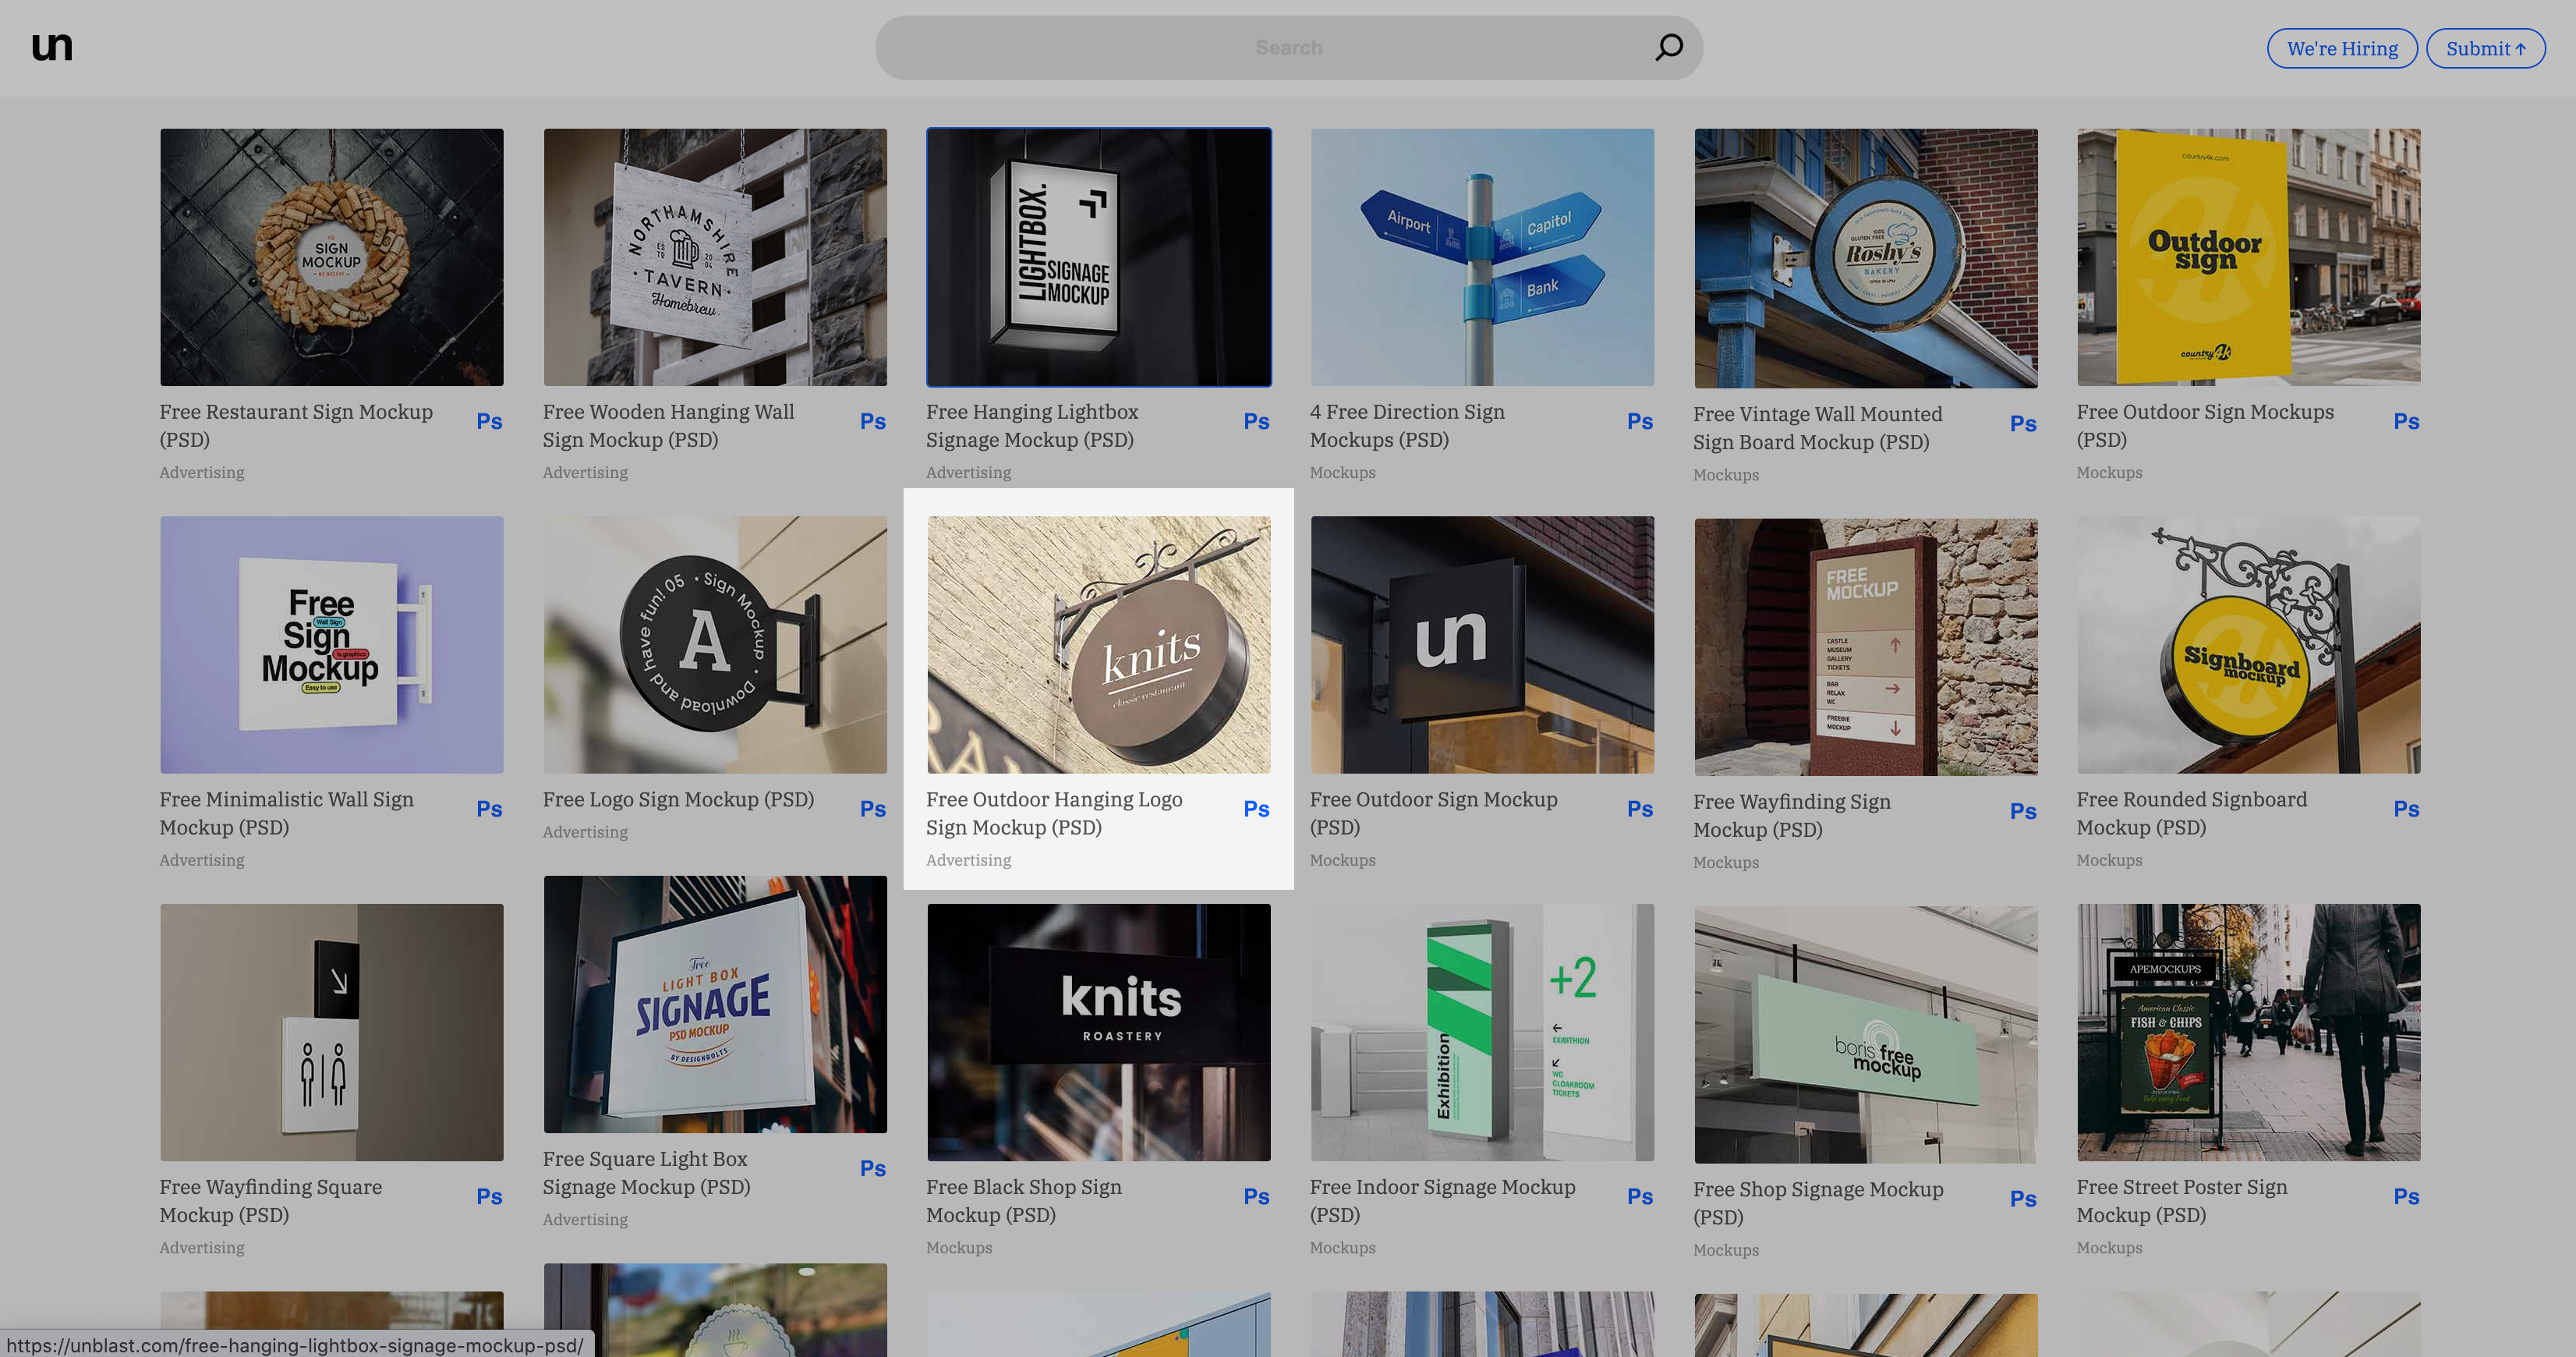Click Mockups category under Free Outdoor Sign Mockups

coord(2108,472)
